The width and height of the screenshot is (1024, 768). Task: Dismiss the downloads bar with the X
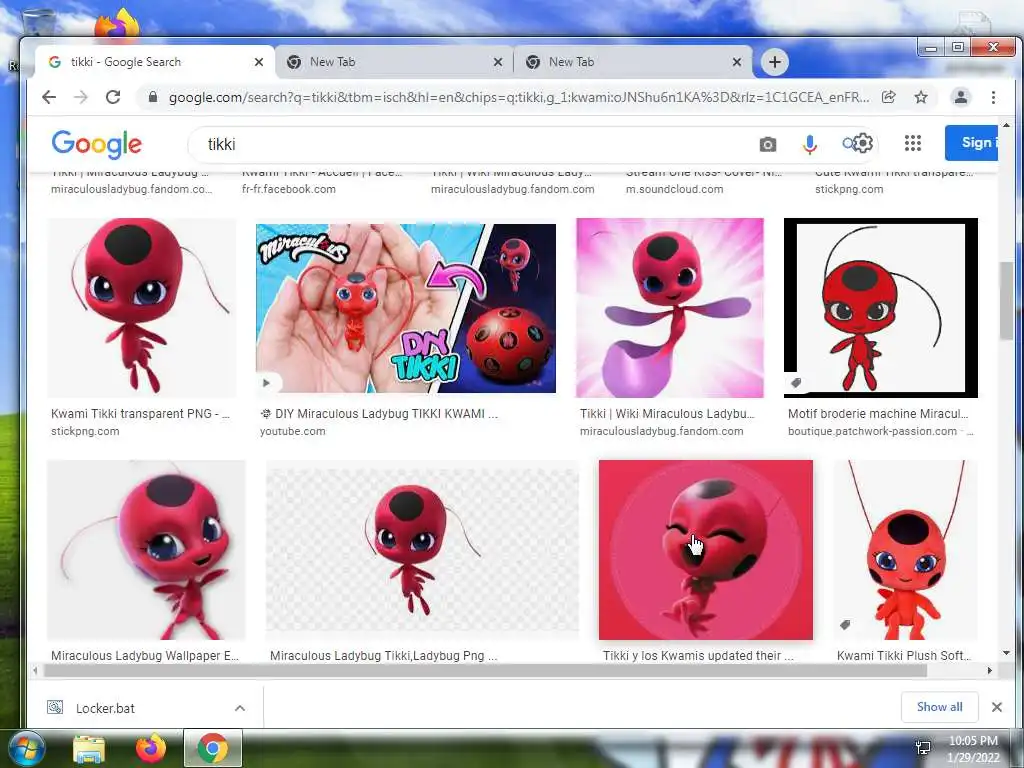tap(997, 707)
